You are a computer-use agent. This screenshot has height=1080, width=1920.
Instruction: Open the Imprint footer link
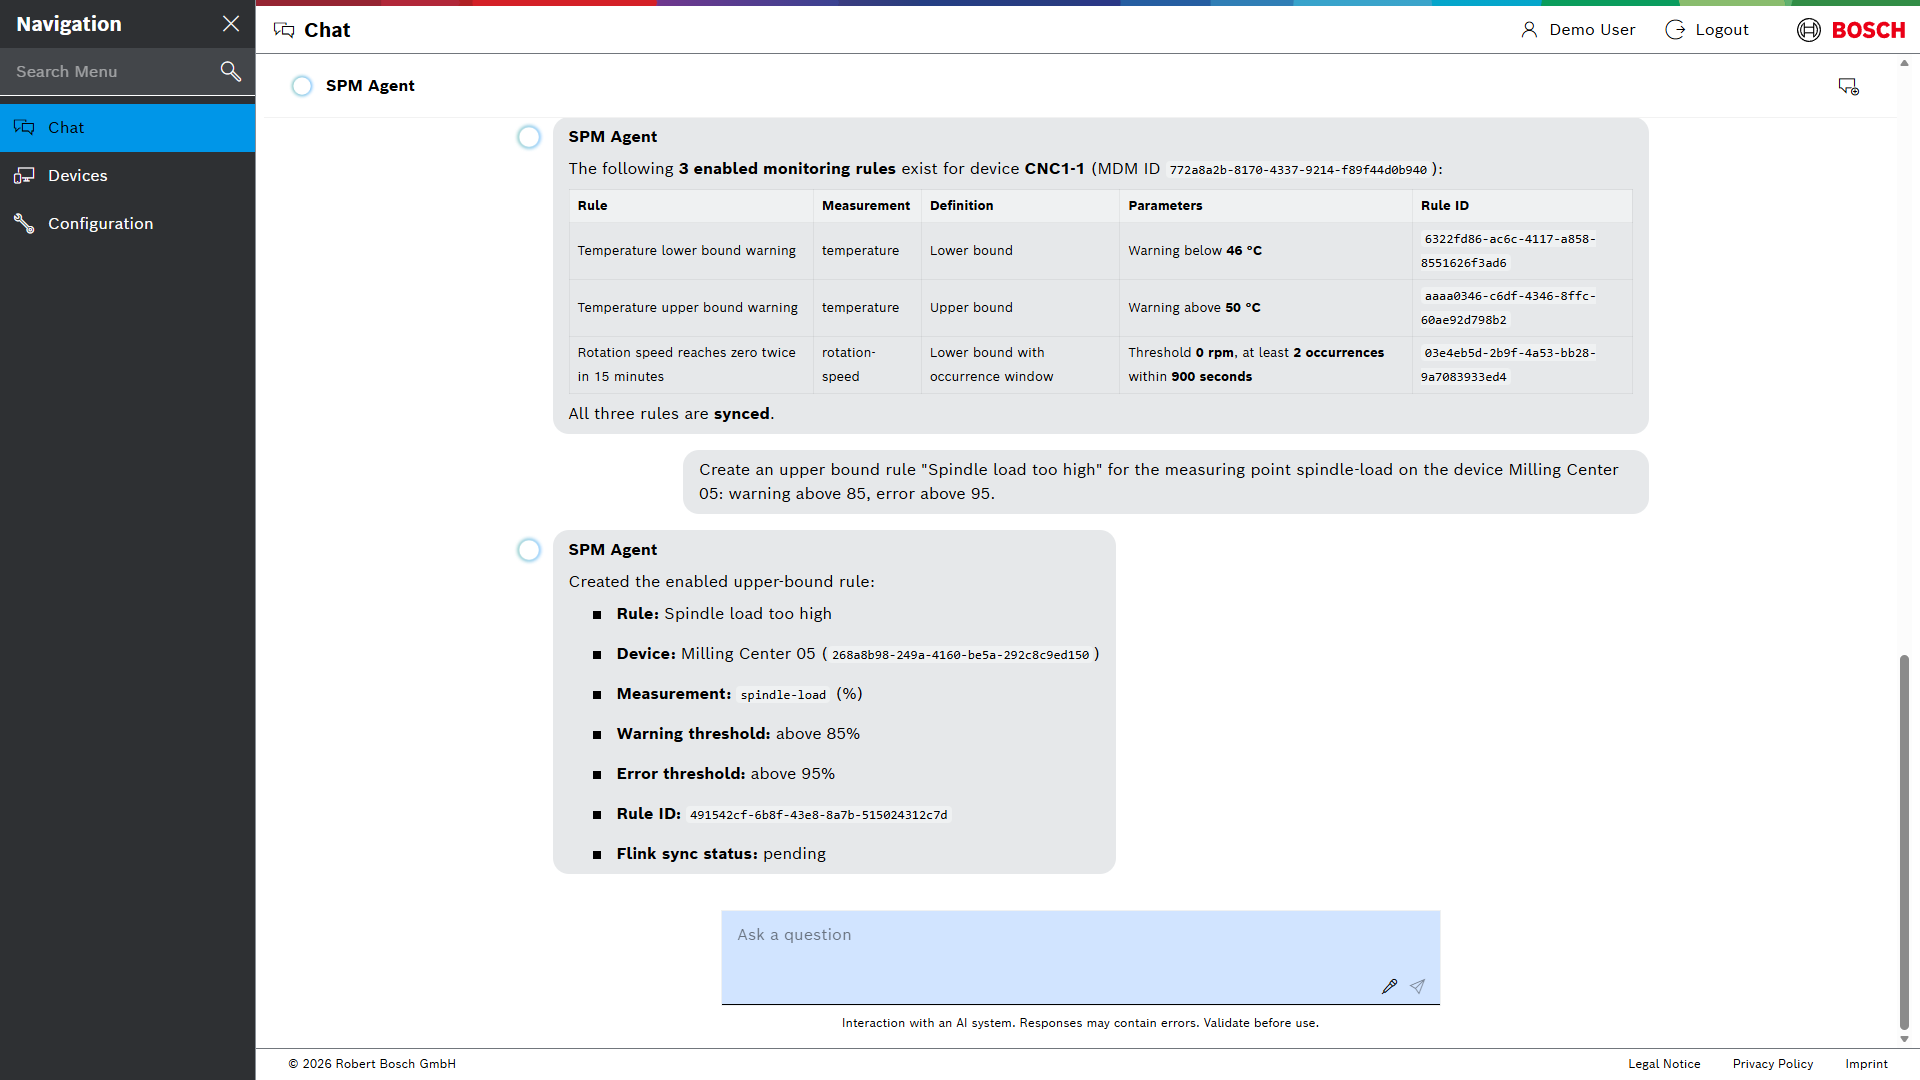click(1866, 1064)
